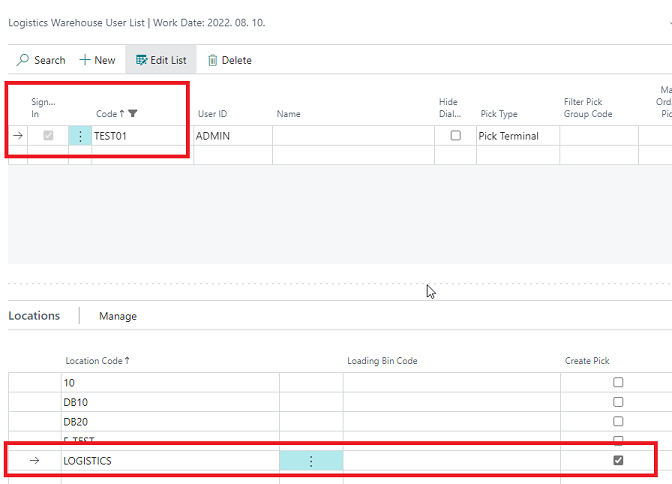
Task: Click the DB10 location code cell
Action: [170, 402]
